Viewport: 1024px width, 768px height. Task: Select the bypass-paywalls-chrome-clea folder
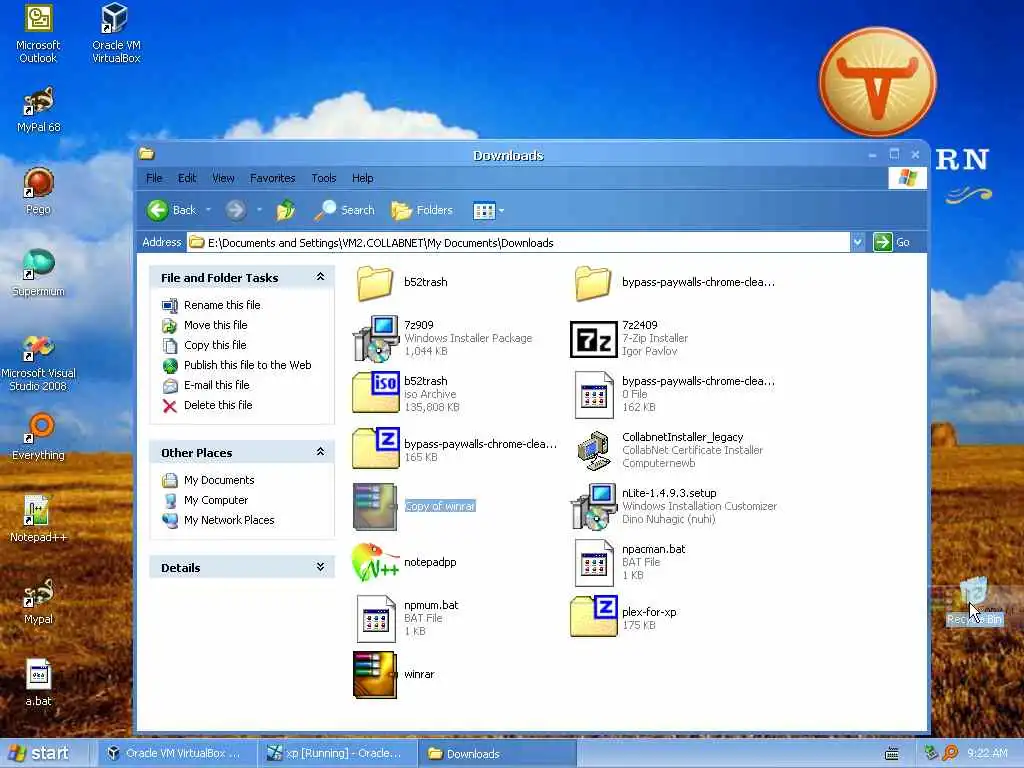tap(675, 283)
